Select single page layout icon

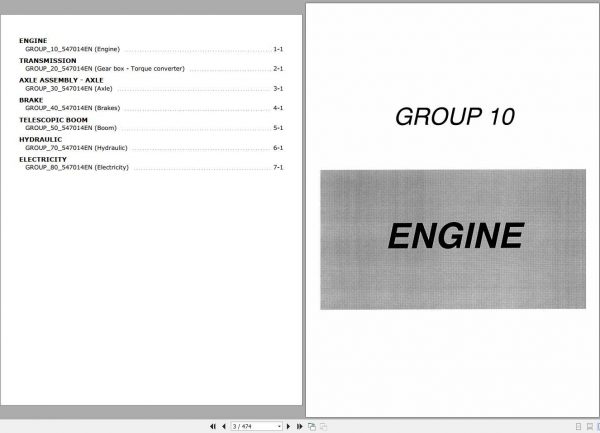pos(579,426)
